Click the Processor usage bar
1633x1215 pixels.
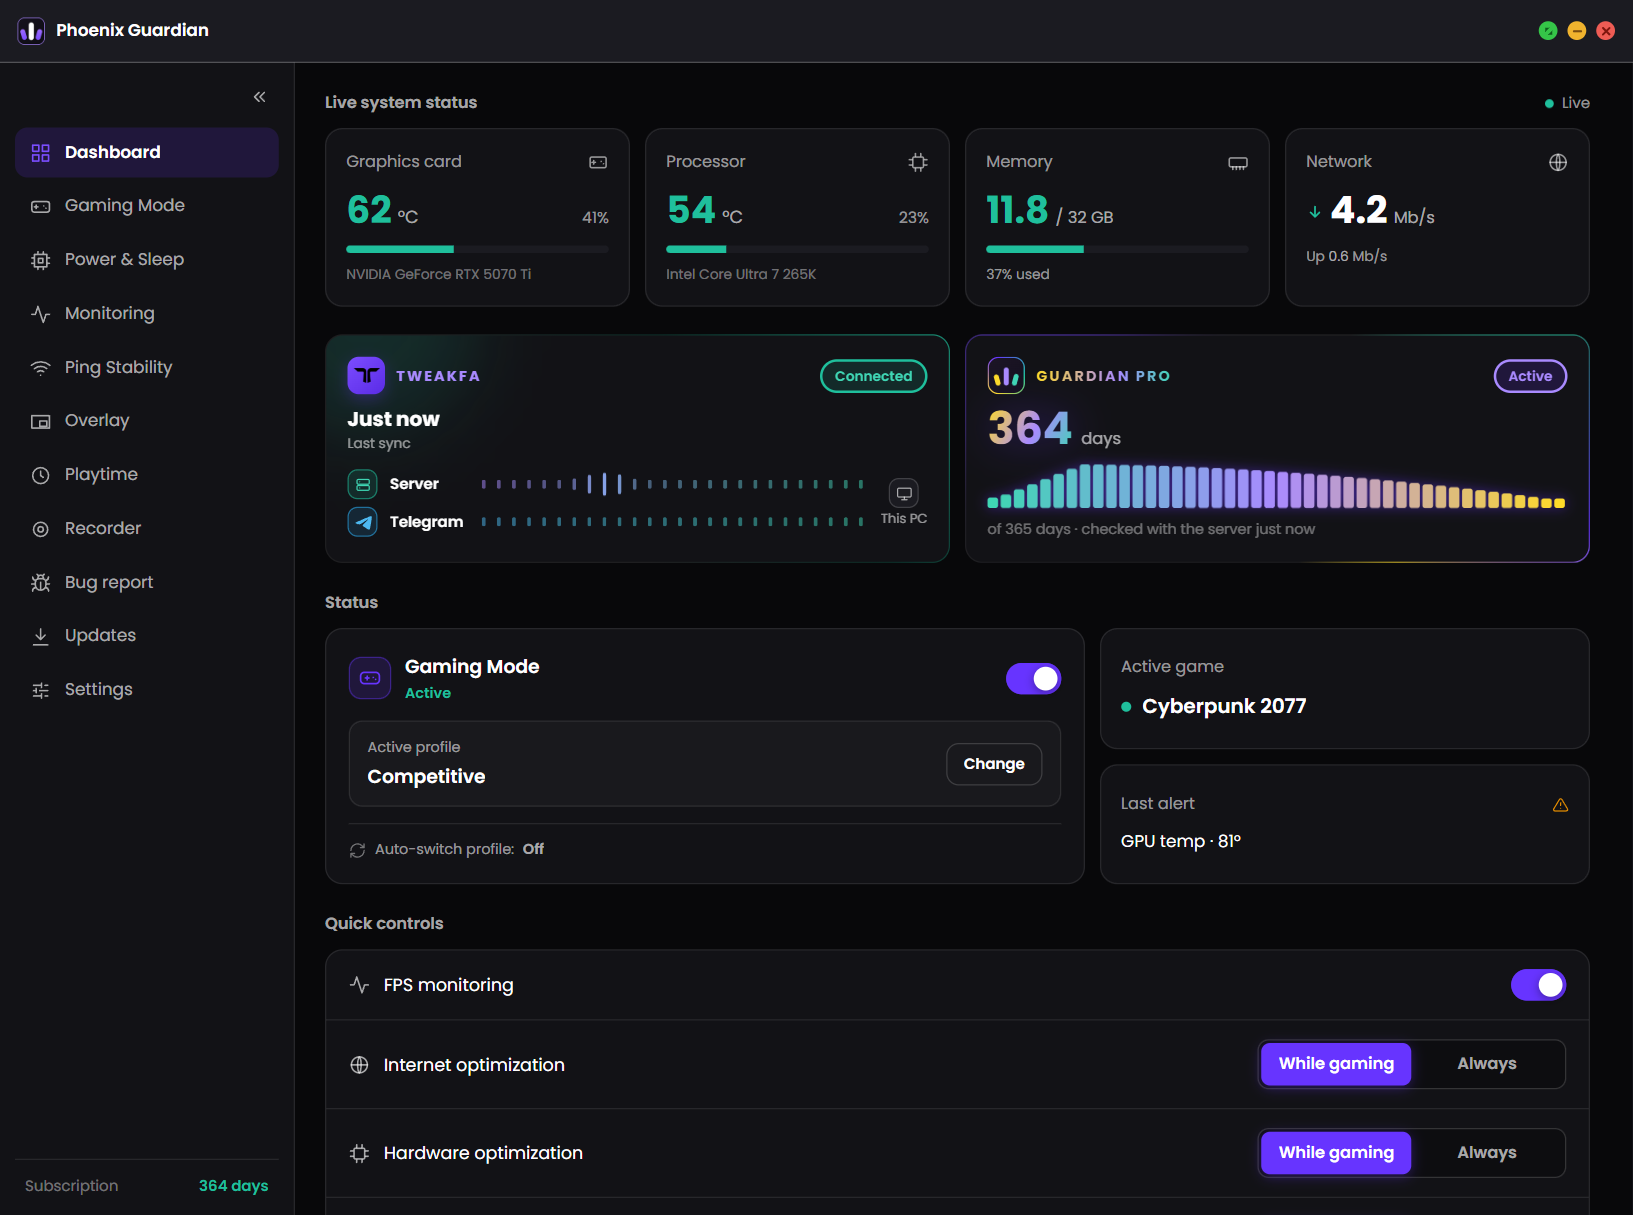point(797,249)
